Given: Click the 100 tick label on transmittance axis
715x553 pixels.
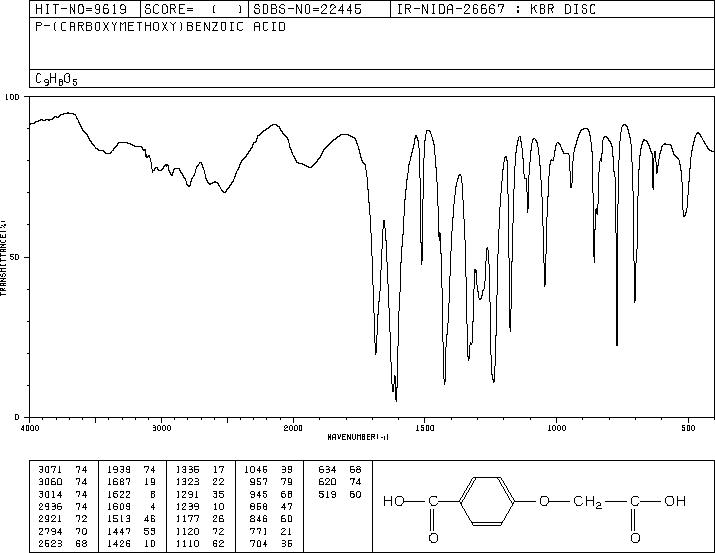Looking at the screenshot, I should point(13,97).
